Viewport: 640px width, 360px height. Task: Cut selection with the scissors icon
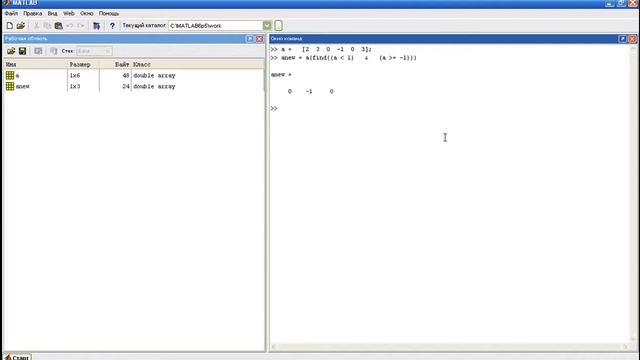pos(36,26)
